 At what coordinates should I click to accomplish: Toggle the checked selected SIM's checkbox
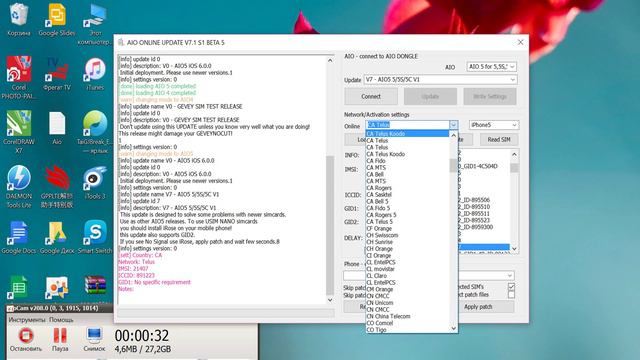click(x=511, y=287)
